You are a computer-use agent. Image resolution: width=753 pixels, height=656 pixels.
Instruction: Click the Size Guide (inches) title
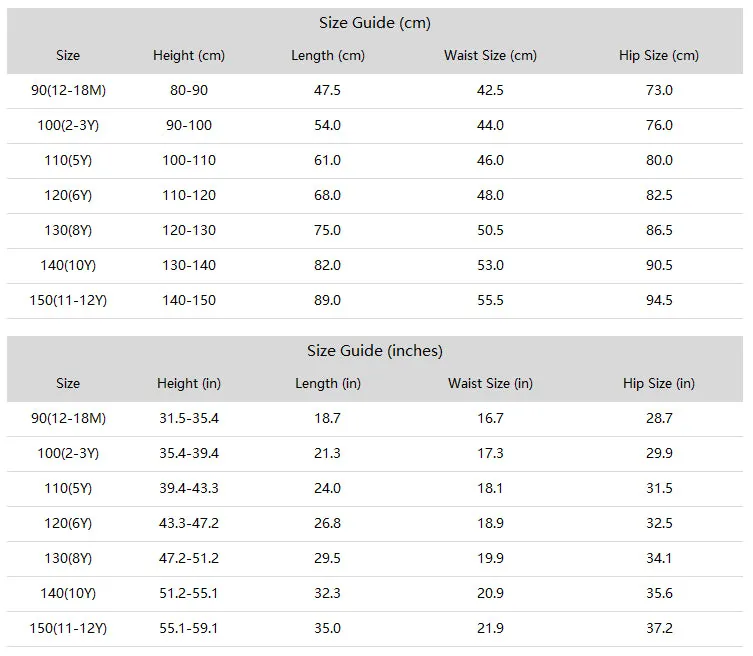click(x=375, y=351)
